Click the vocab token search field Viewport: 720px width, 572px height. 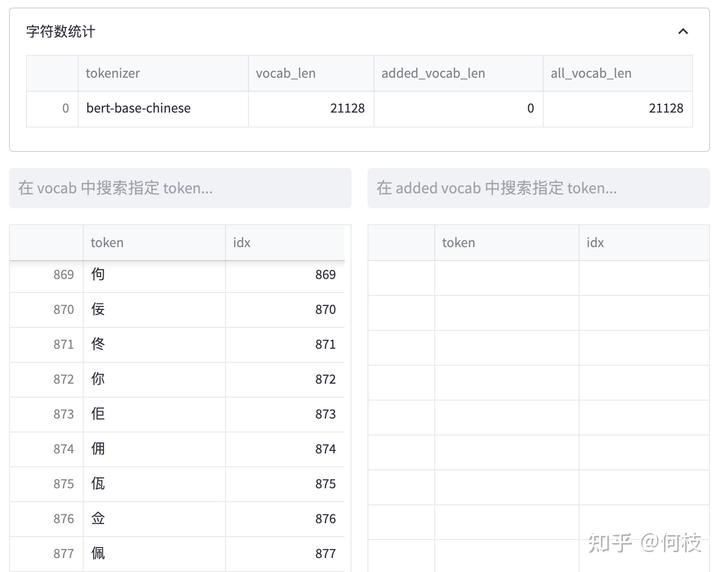[180, 188]
